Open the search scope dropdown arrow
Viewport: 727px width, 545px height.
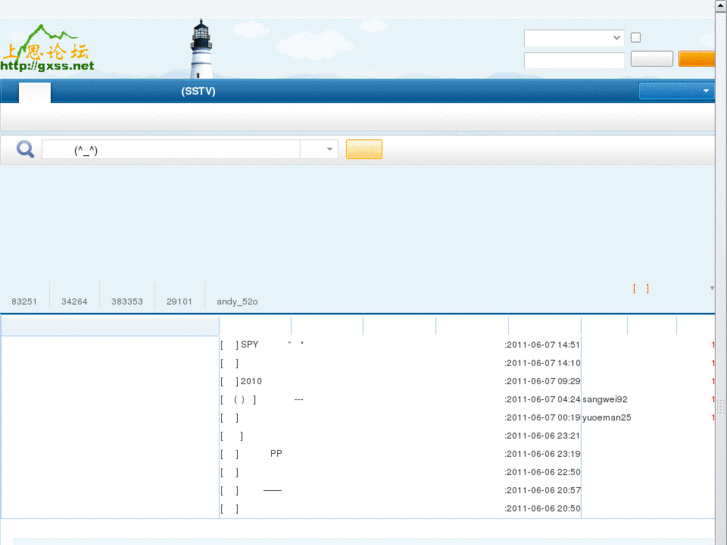click(329, 149)
